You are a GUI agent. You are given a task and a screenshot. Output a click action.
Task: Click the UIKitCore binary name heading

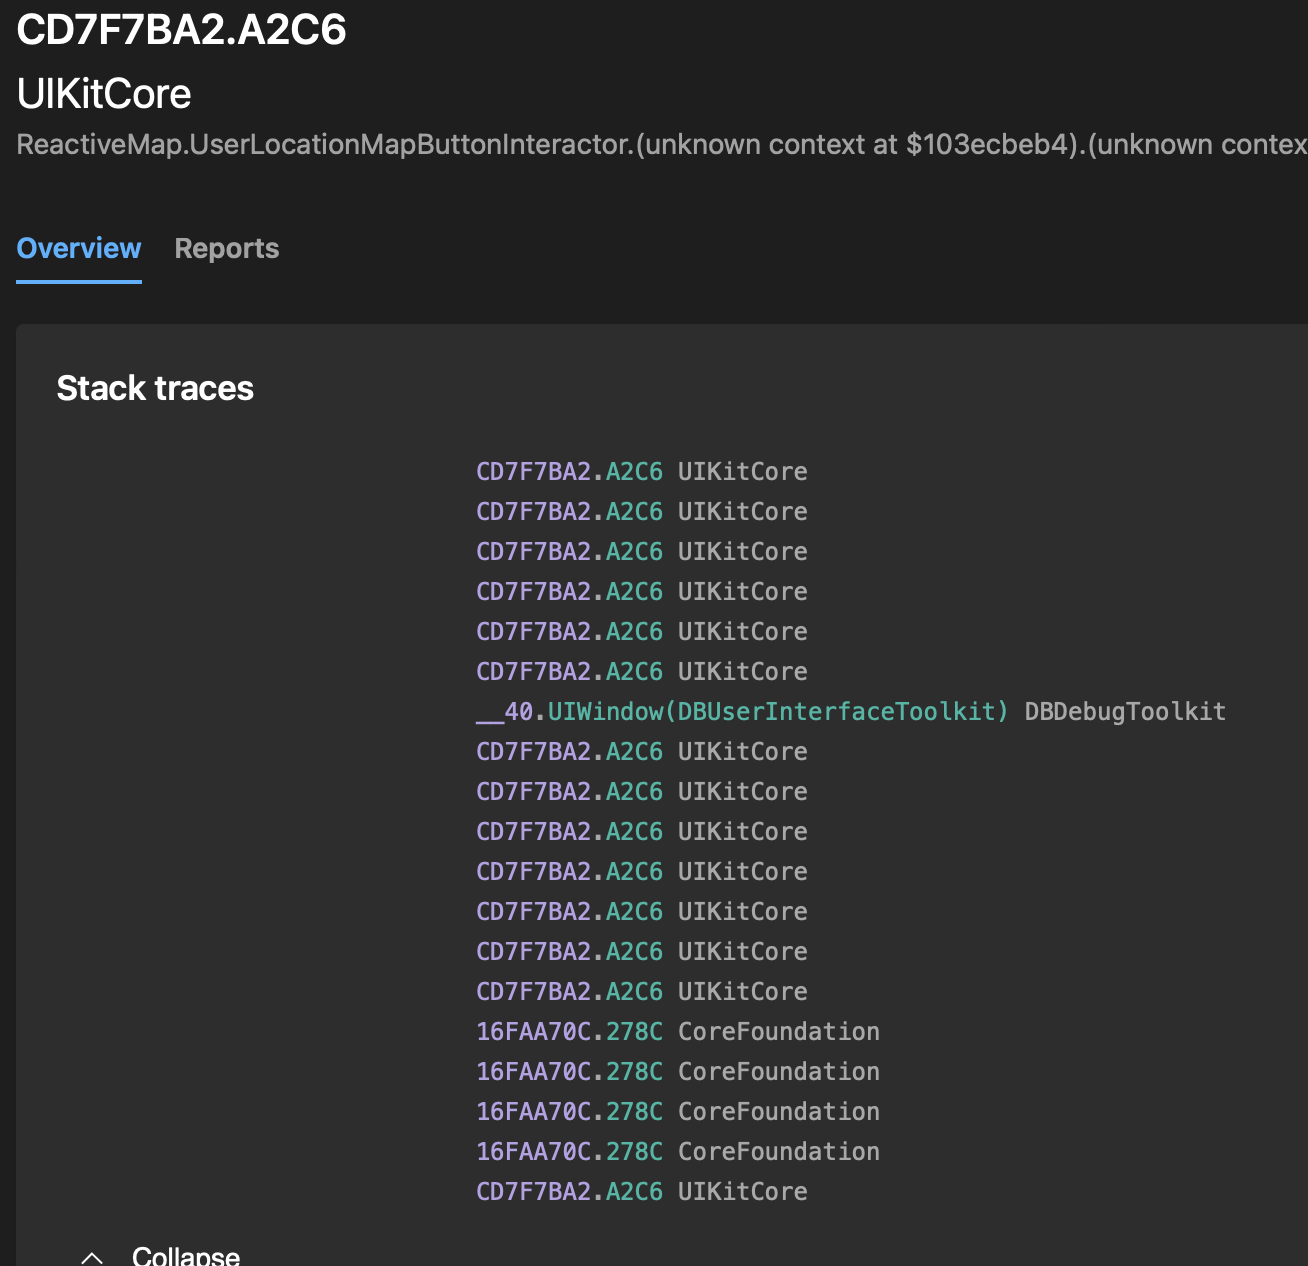tap(105, 94)
